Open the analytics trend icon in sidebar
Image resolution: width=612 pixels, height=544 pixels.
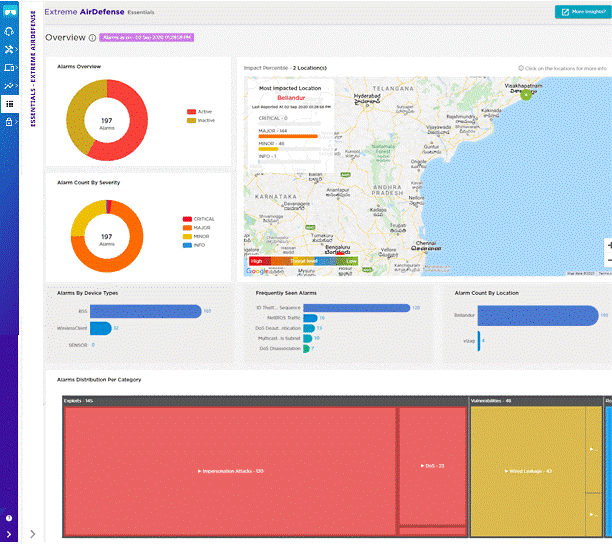9,85
